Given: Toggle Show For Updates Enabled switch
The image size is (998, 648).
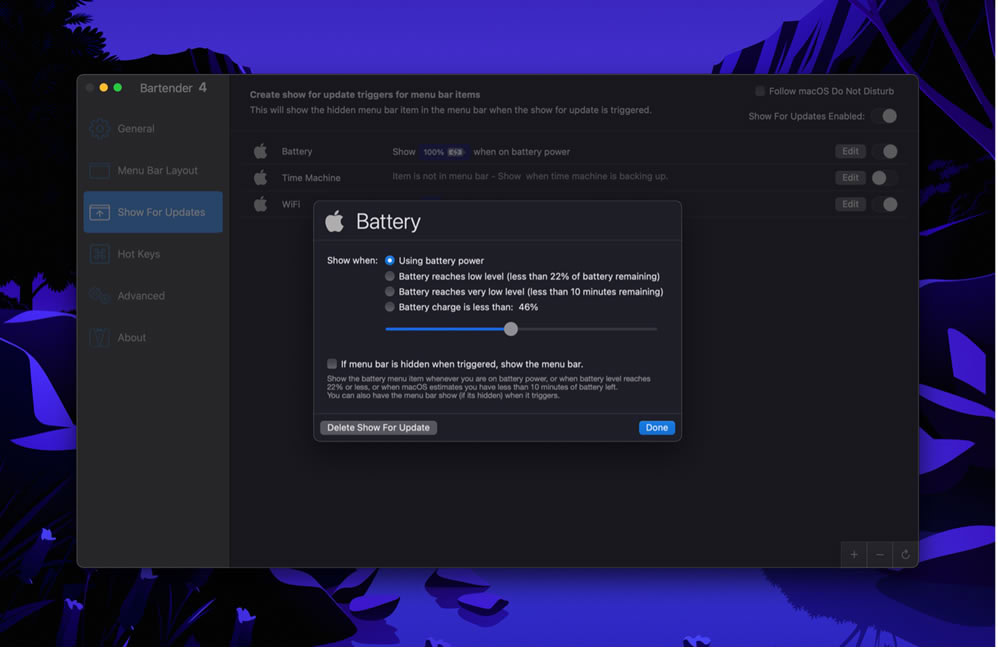Looking at the screenshot, I should (885, 116).
